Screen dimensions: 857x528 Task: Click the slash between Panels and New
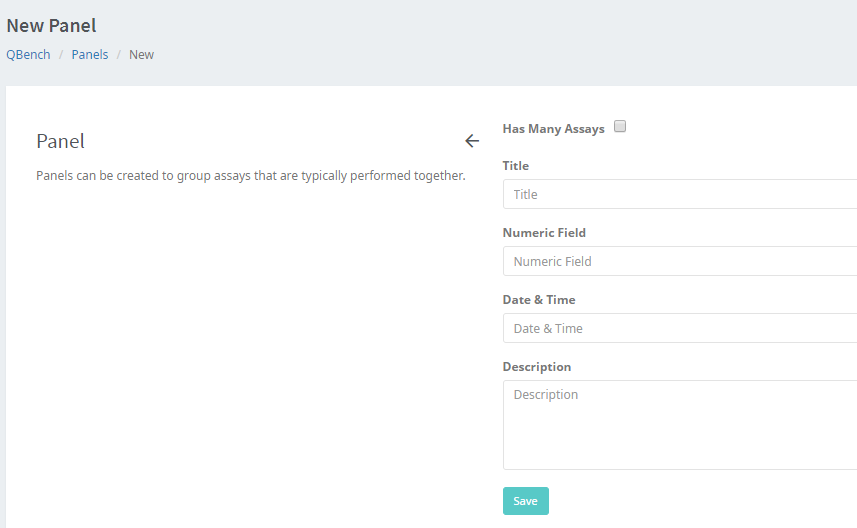pos(119,54)
